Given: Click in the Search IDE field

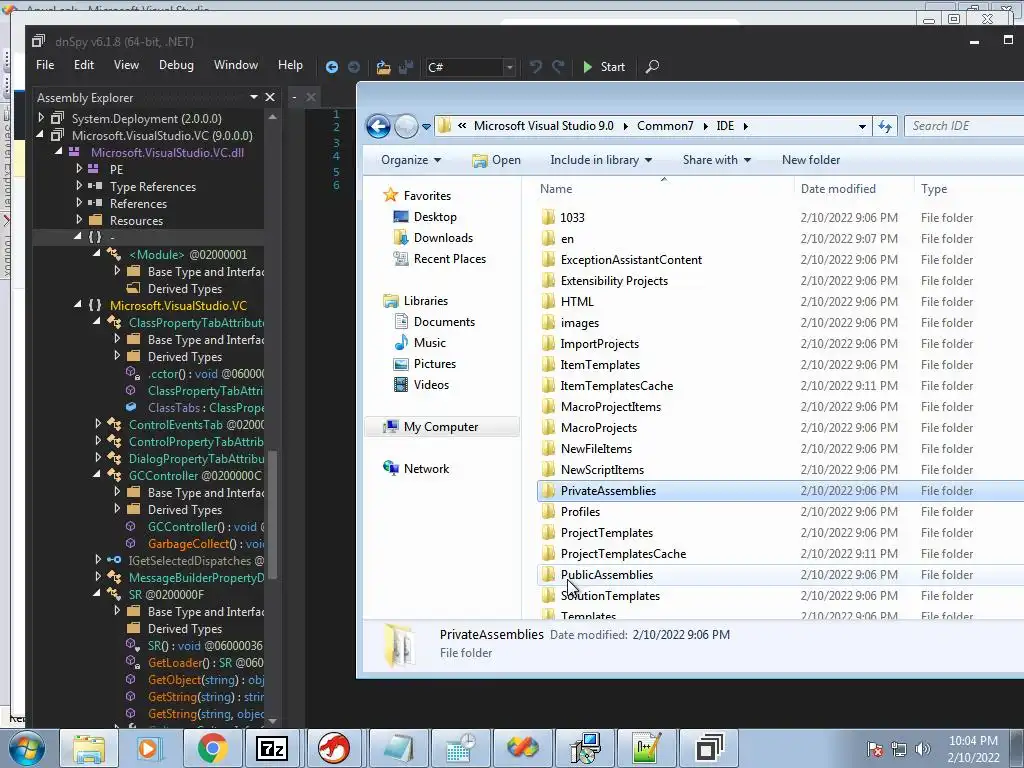Looking at the screenshot, I should [964, 126].
